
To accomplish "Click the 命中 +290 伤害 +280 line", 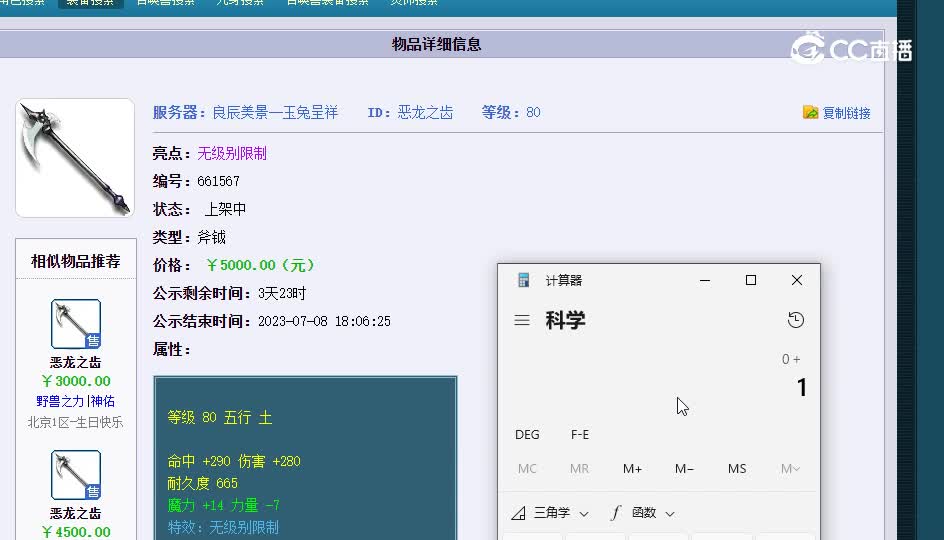I will (x=234, y=462).
